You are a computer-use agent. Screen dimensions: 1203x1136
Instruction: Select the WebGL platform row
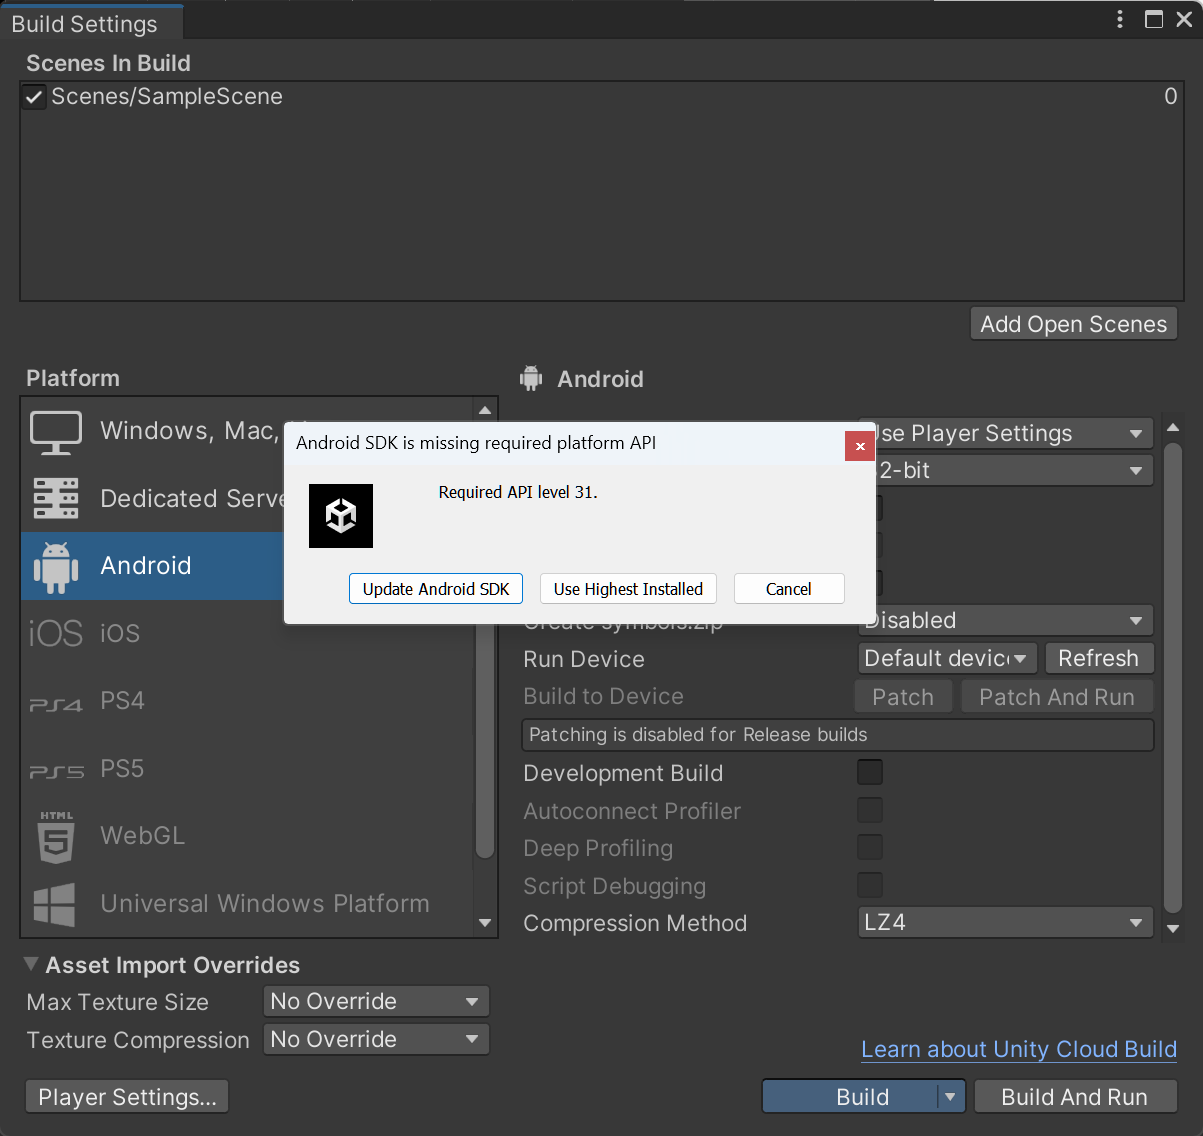click(x=247, y=836)
